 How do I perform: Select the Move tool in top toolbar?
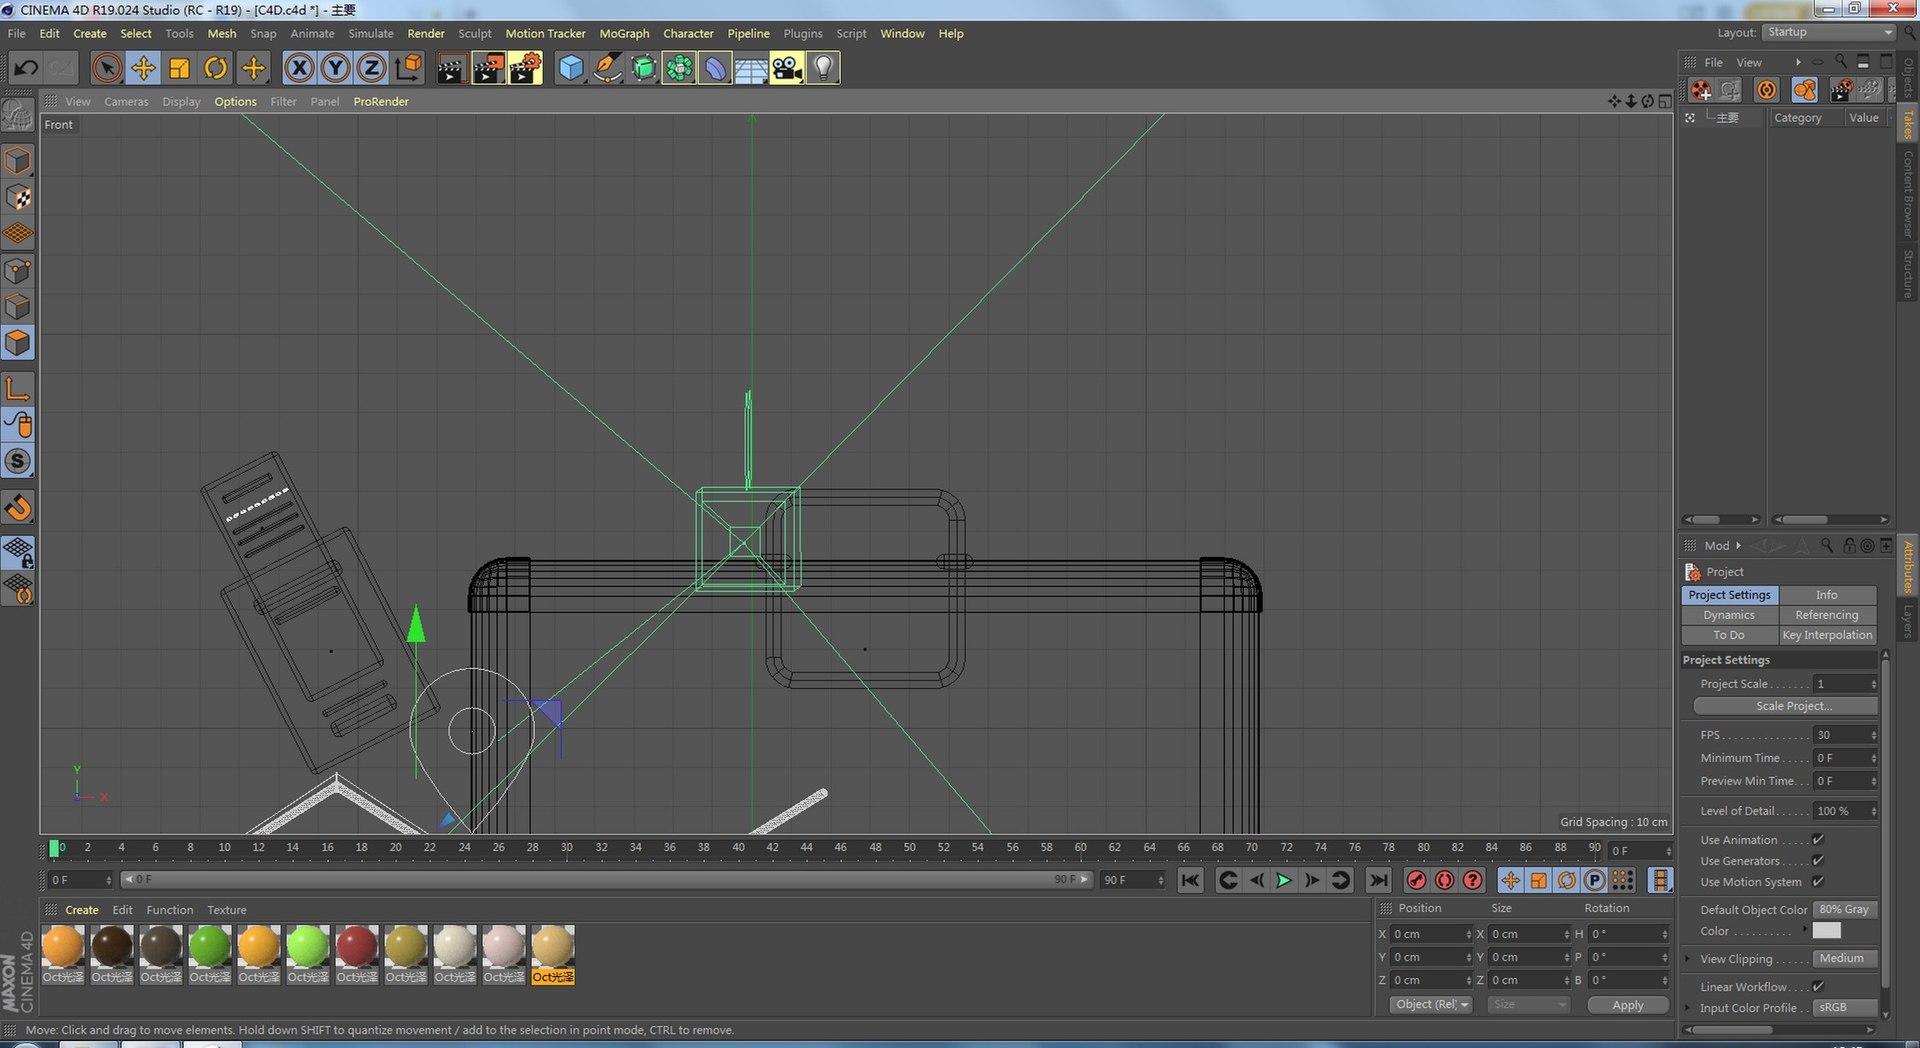(143, 68)
